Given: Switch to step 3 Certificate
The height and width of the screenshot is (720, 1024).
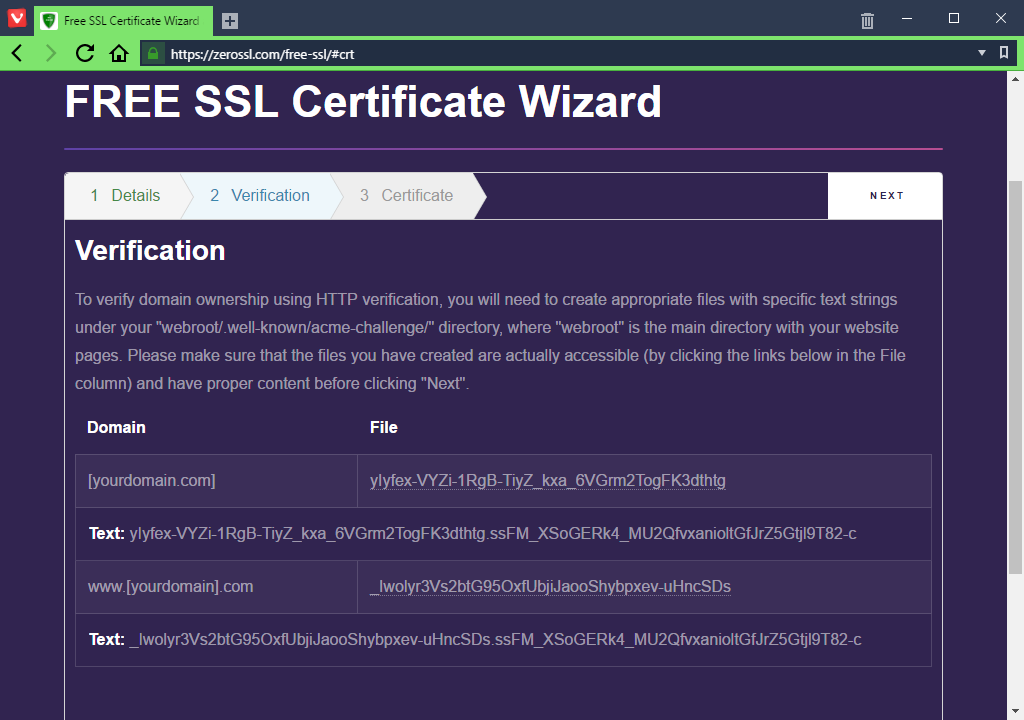Looking at the screenshot, I should 406,195.
